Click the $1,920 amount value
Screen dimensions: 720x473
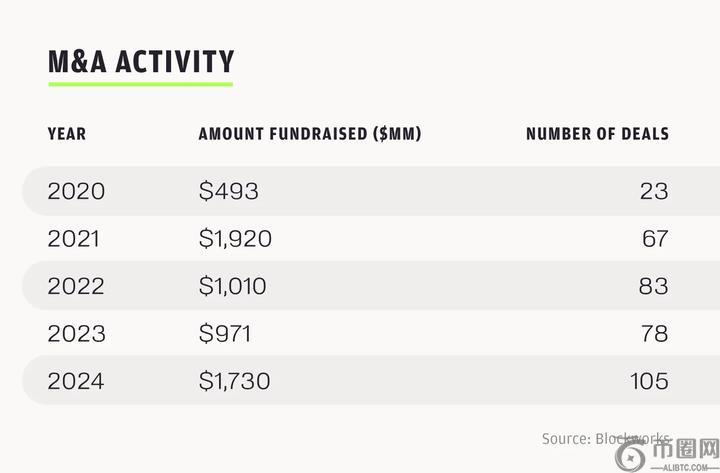235,239
